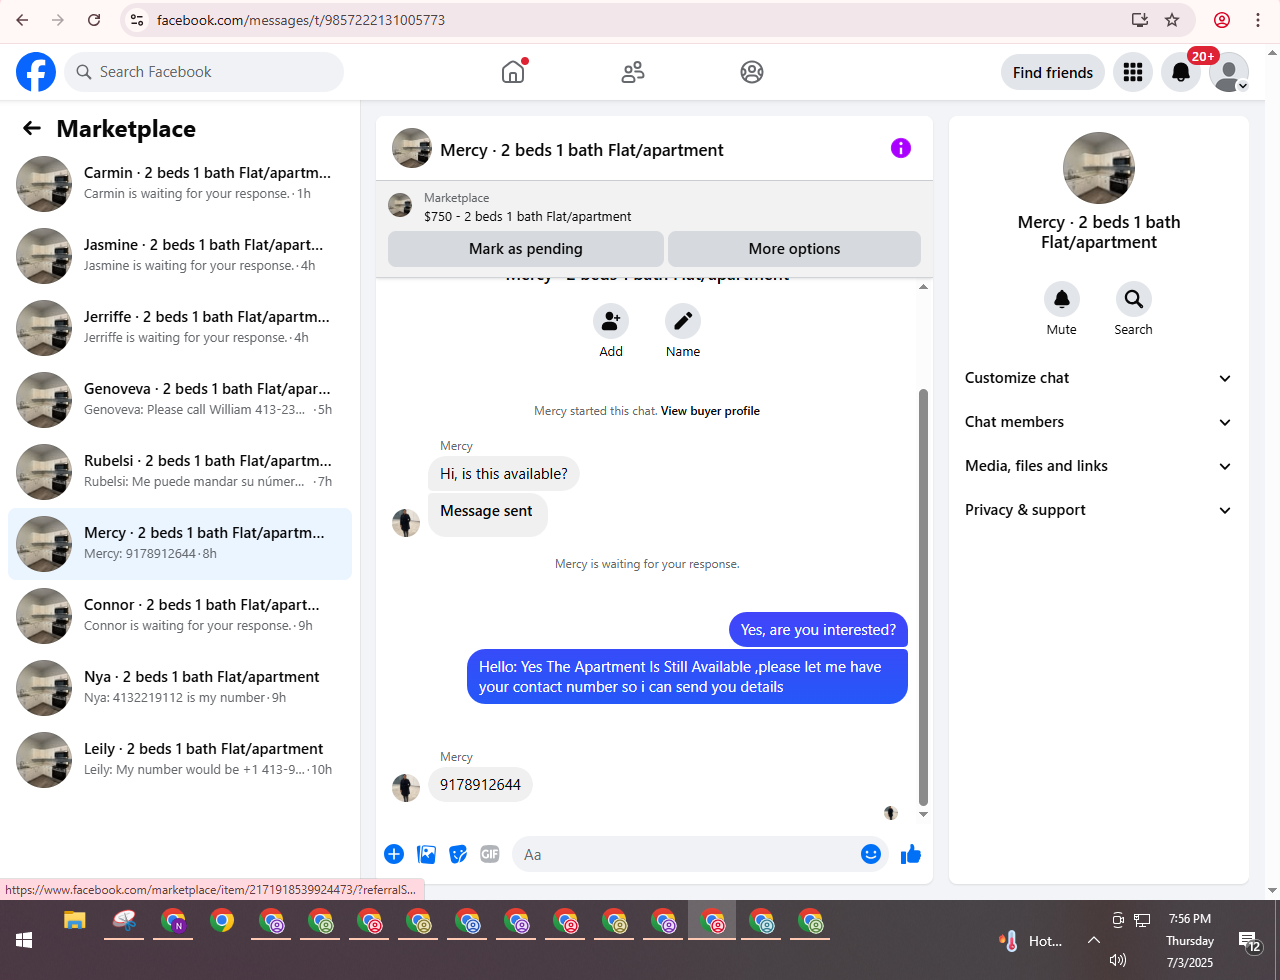Open Nya's conversation
This screenshot has height=980, width=1280.
click(x=180, y=688)
